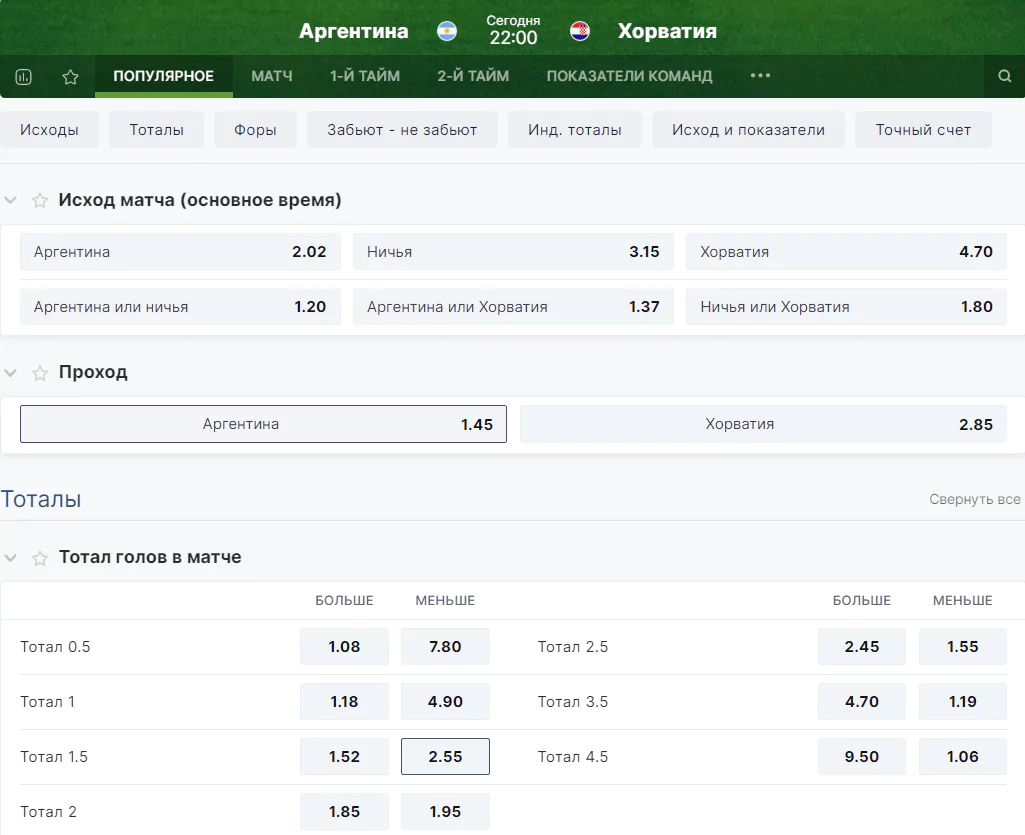The width and height of the screenshot is (1025, 835).
Task: Show more tabs via the three dots
Action: (x=760, y=76)
